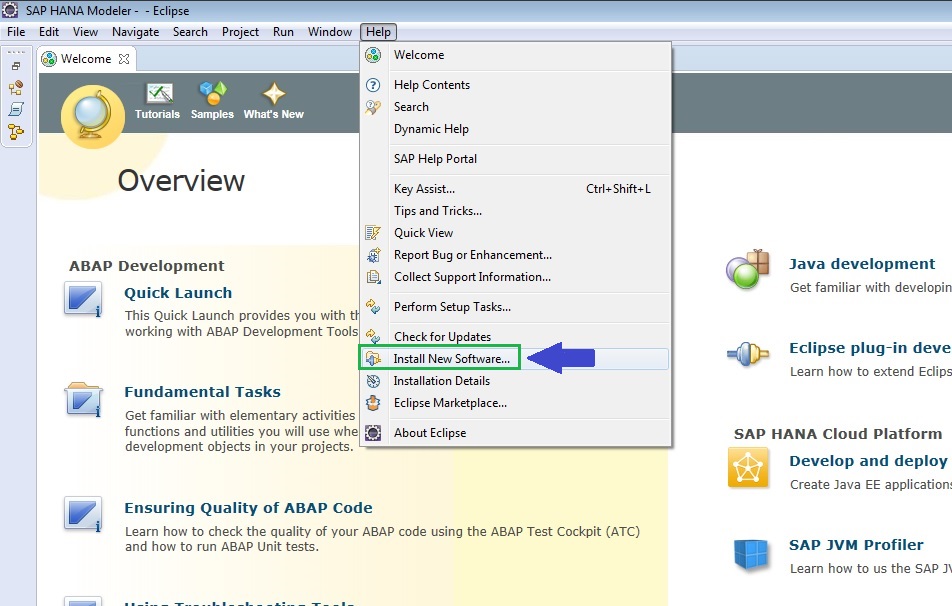This screenshot has width=952, height=606.
Task: Choose Quick View from Help menu
Action: (x=515, y=233)
